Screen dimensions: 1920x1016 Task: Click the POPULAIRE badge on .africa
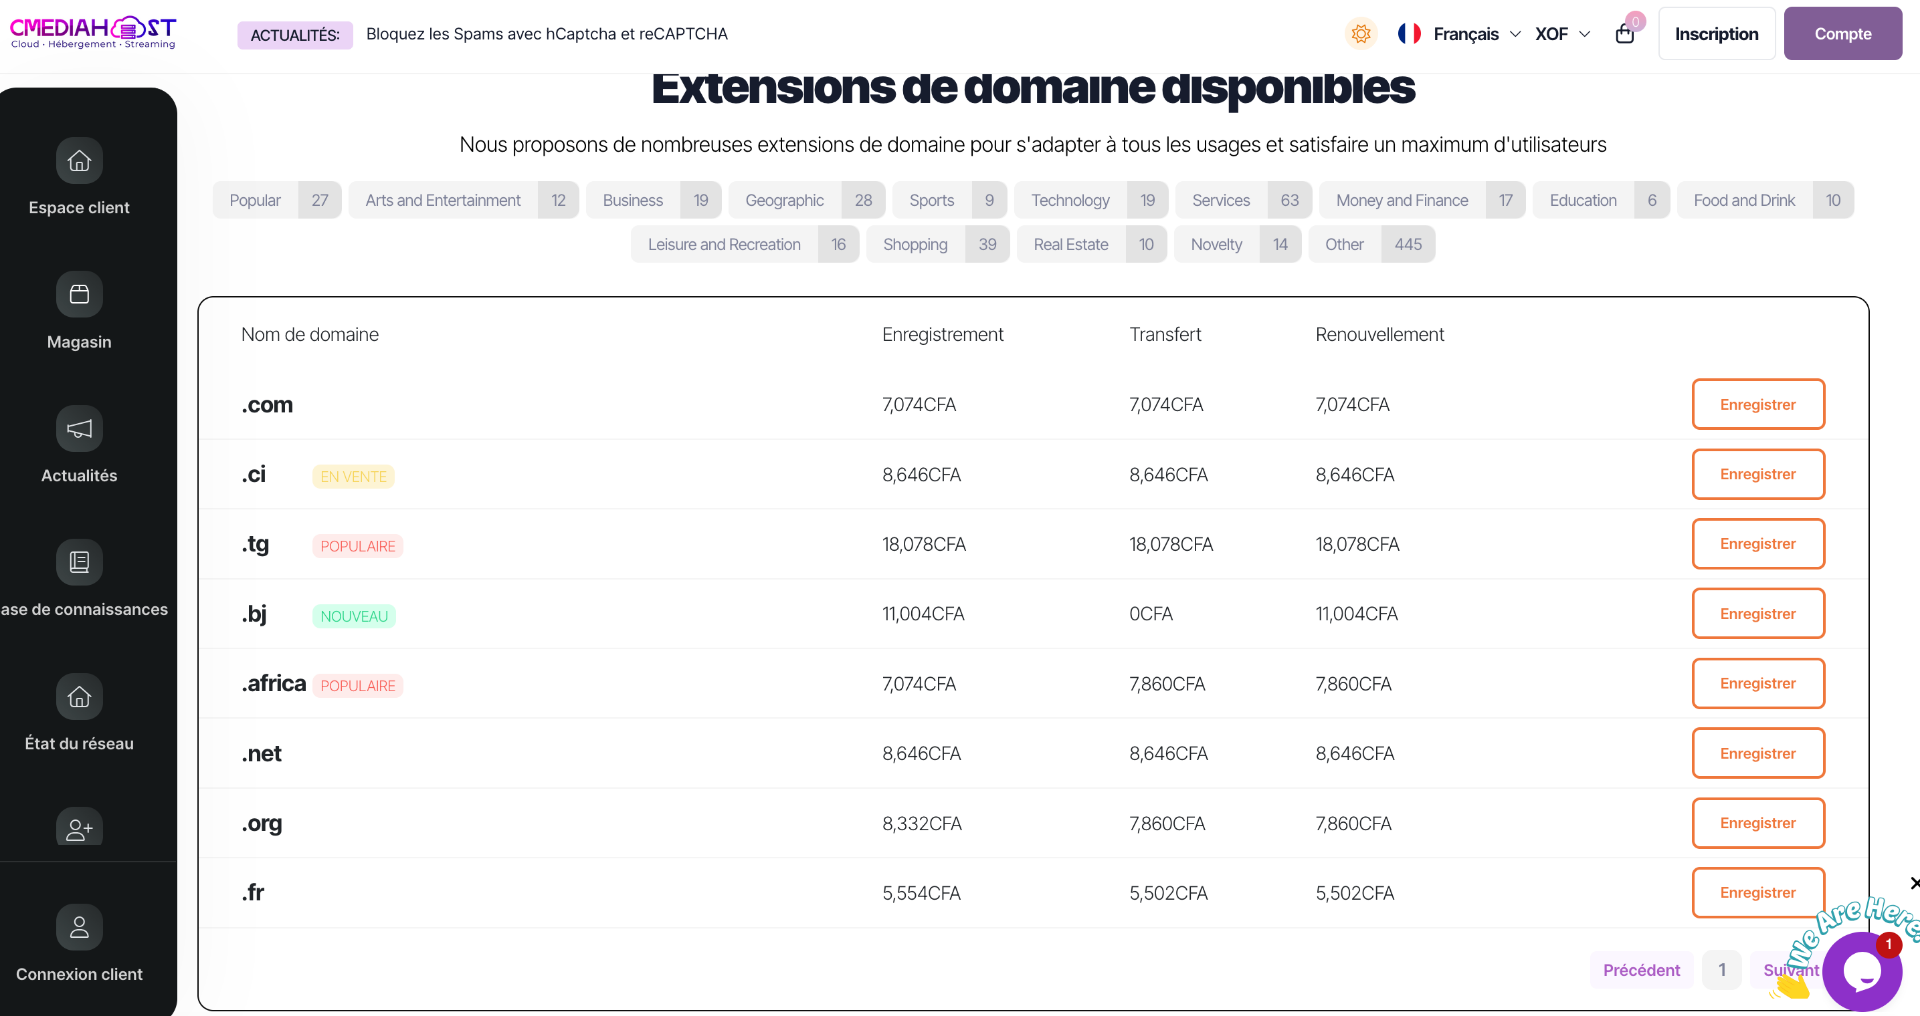tap(358, 686)
